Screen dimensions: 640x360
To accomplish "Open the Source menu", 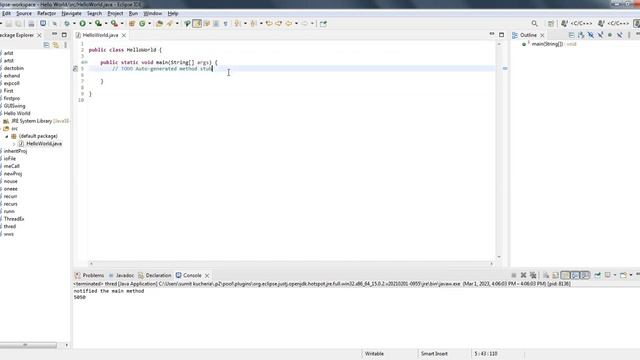I will click(x=24, y=13).
